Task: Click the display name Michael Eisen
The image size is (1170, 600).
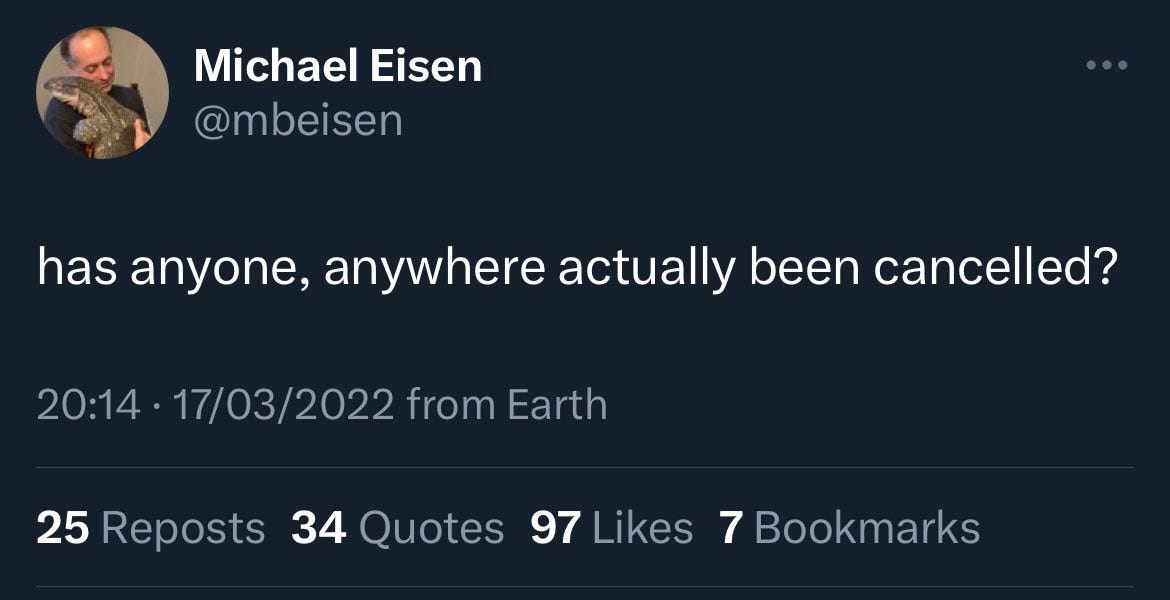Action: 337,67
